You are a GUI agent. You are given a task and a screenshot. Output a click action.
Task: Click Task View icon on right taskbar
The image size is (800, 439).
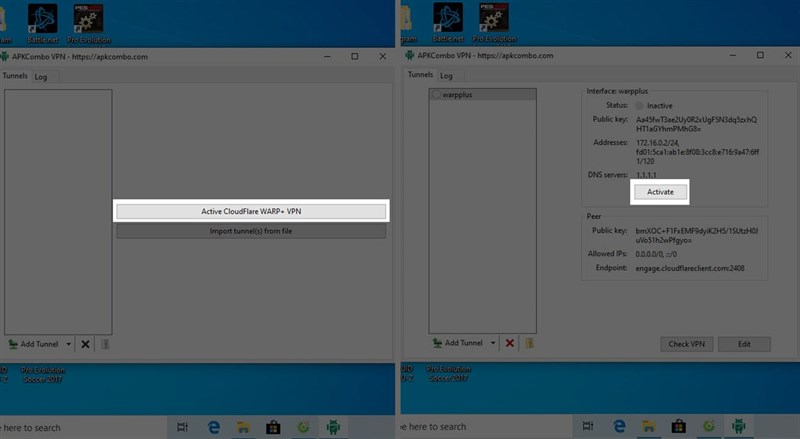pyautogui.click(x=588, y=426)
